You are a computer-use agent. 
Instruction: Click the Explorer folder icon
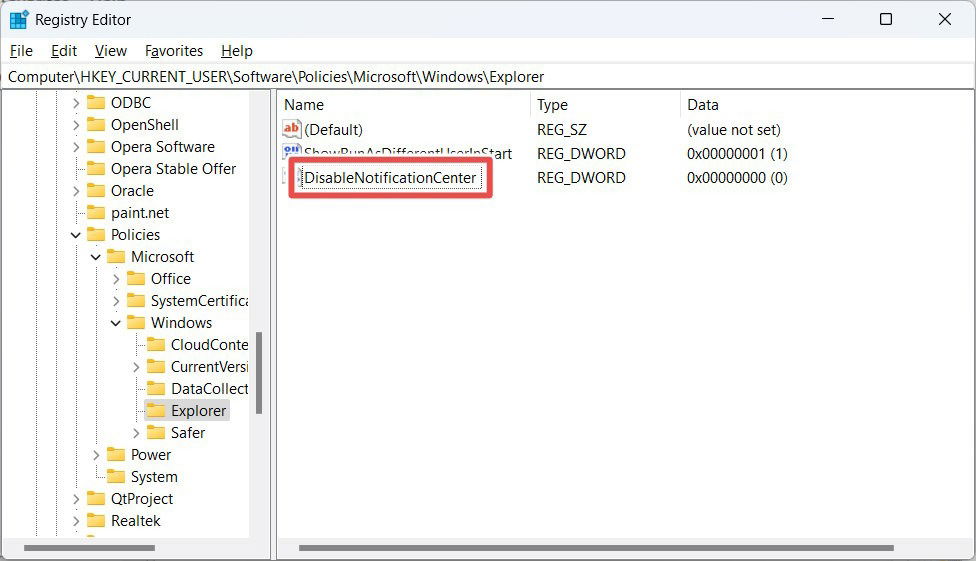(156, 411)
